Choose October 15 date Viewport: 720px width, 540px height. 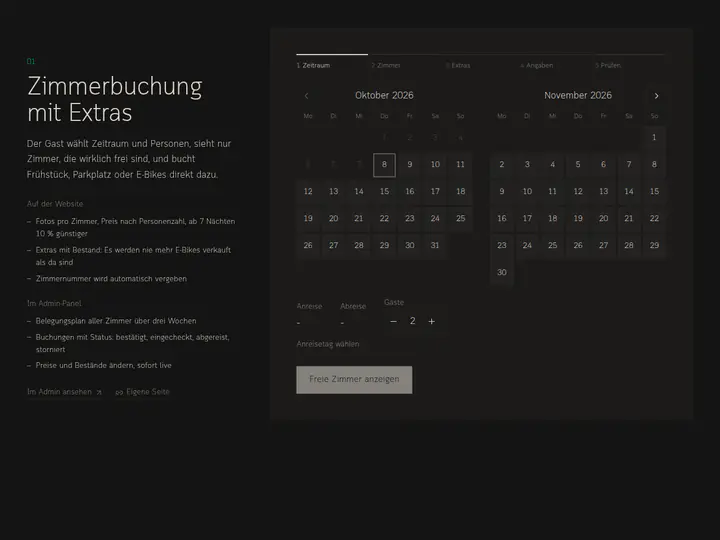(x=384, y=191)
